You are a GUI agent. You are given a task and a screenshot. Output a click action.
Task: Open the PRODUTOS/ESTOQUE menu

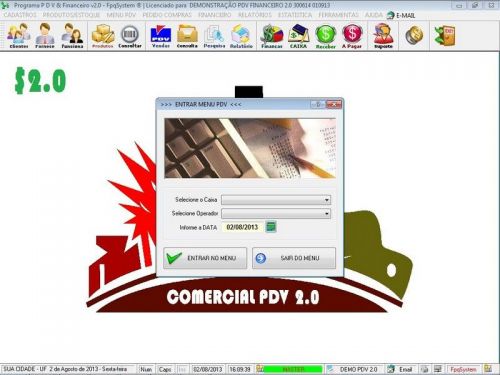pyautogui.click(x=71, y=15)
